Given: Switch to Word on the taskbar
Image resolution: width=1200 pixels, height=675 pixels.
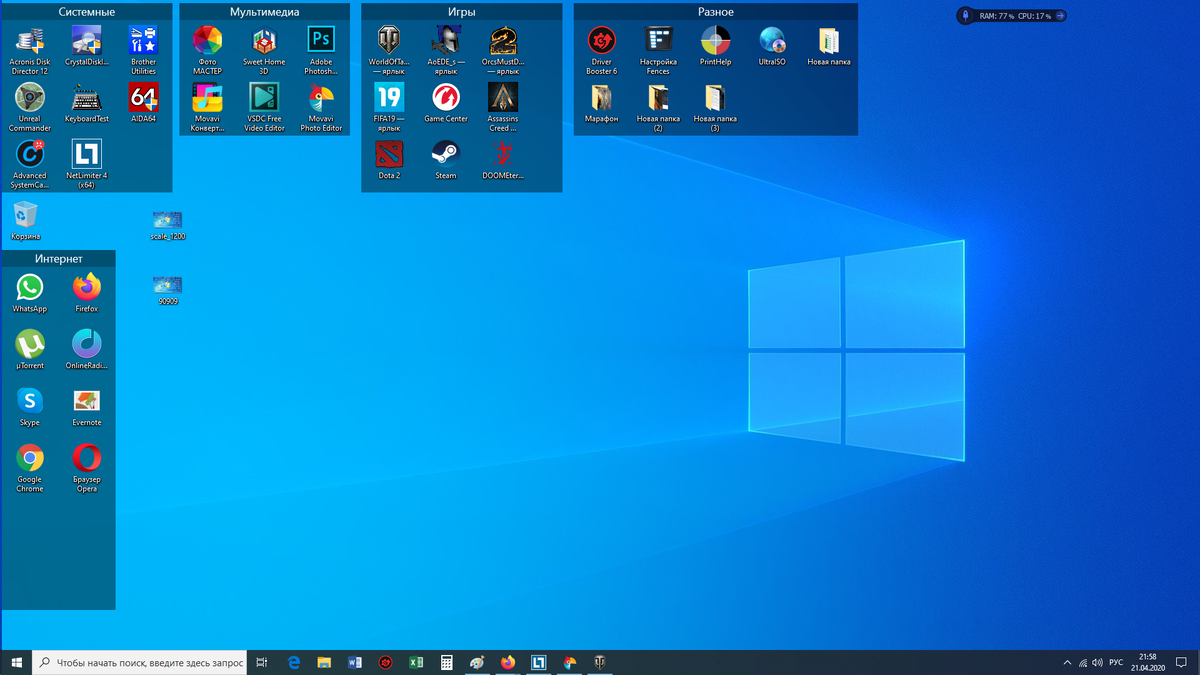Looking at the screenshot, I should click(x=355, y=662).
